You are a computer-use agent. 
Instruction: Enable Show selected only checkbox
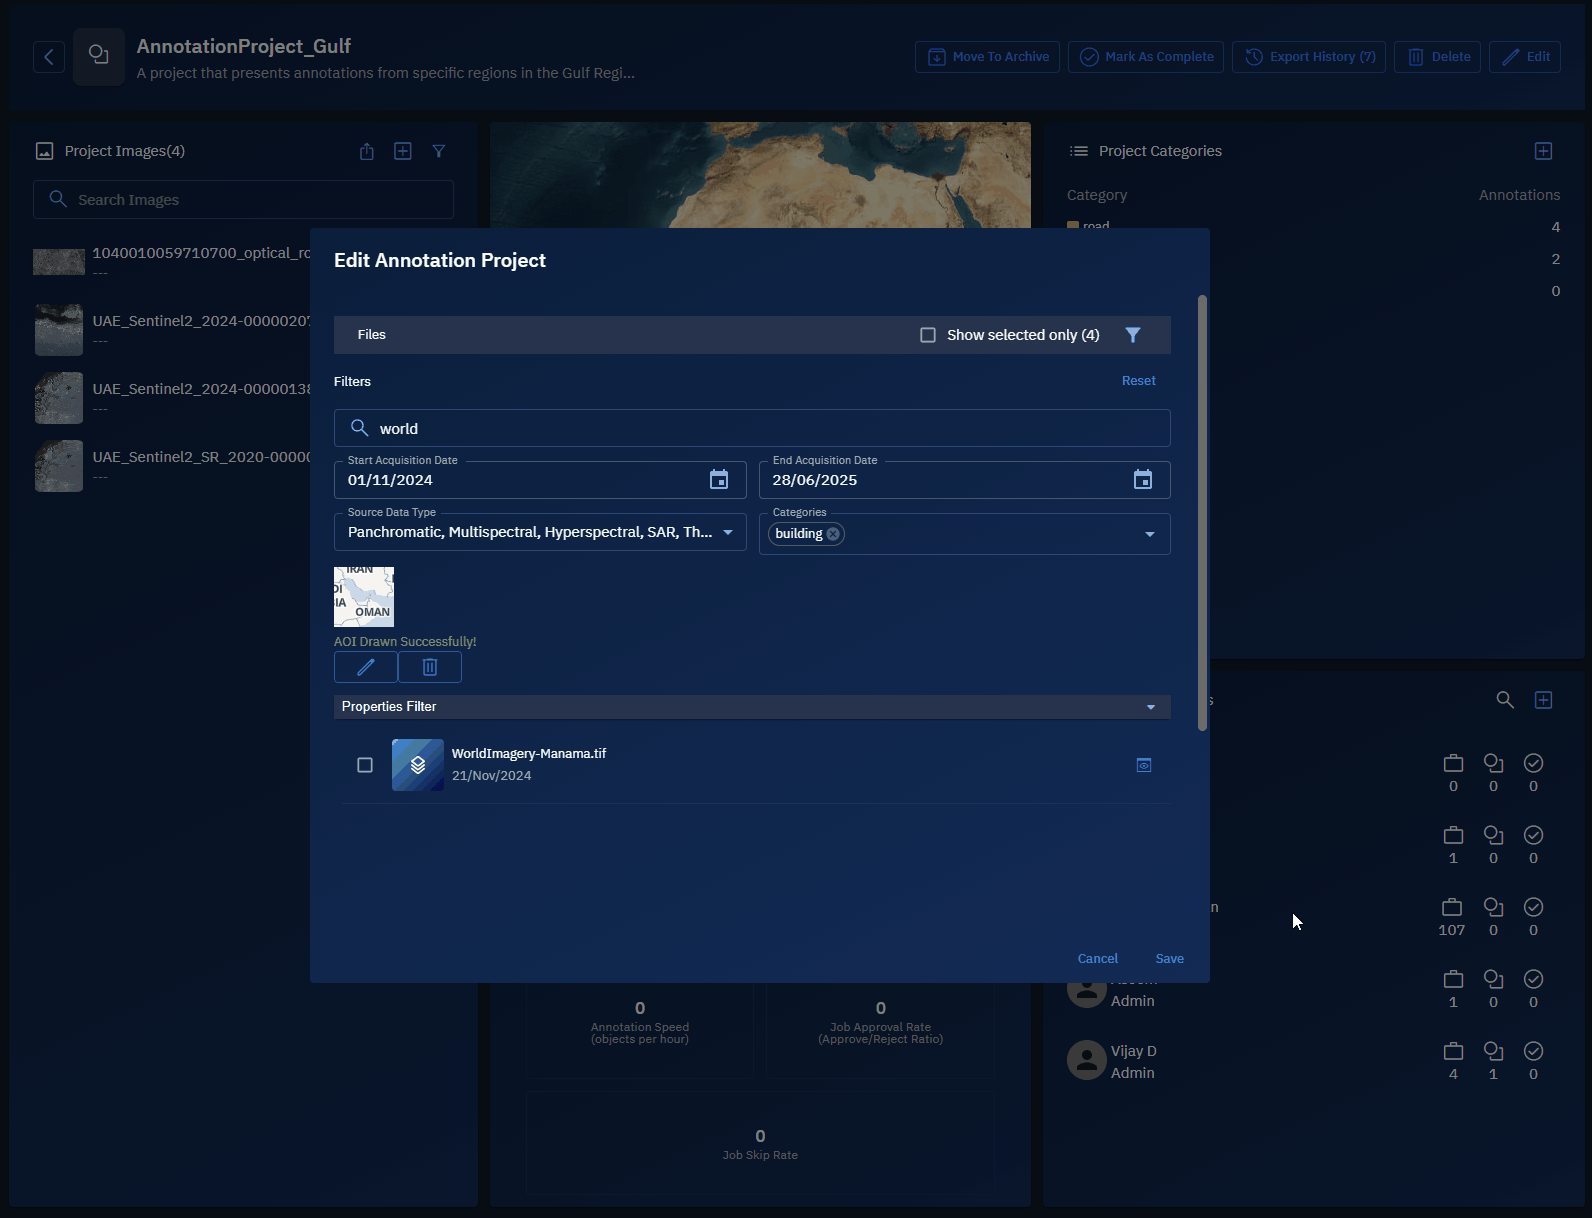coord(928,335)
